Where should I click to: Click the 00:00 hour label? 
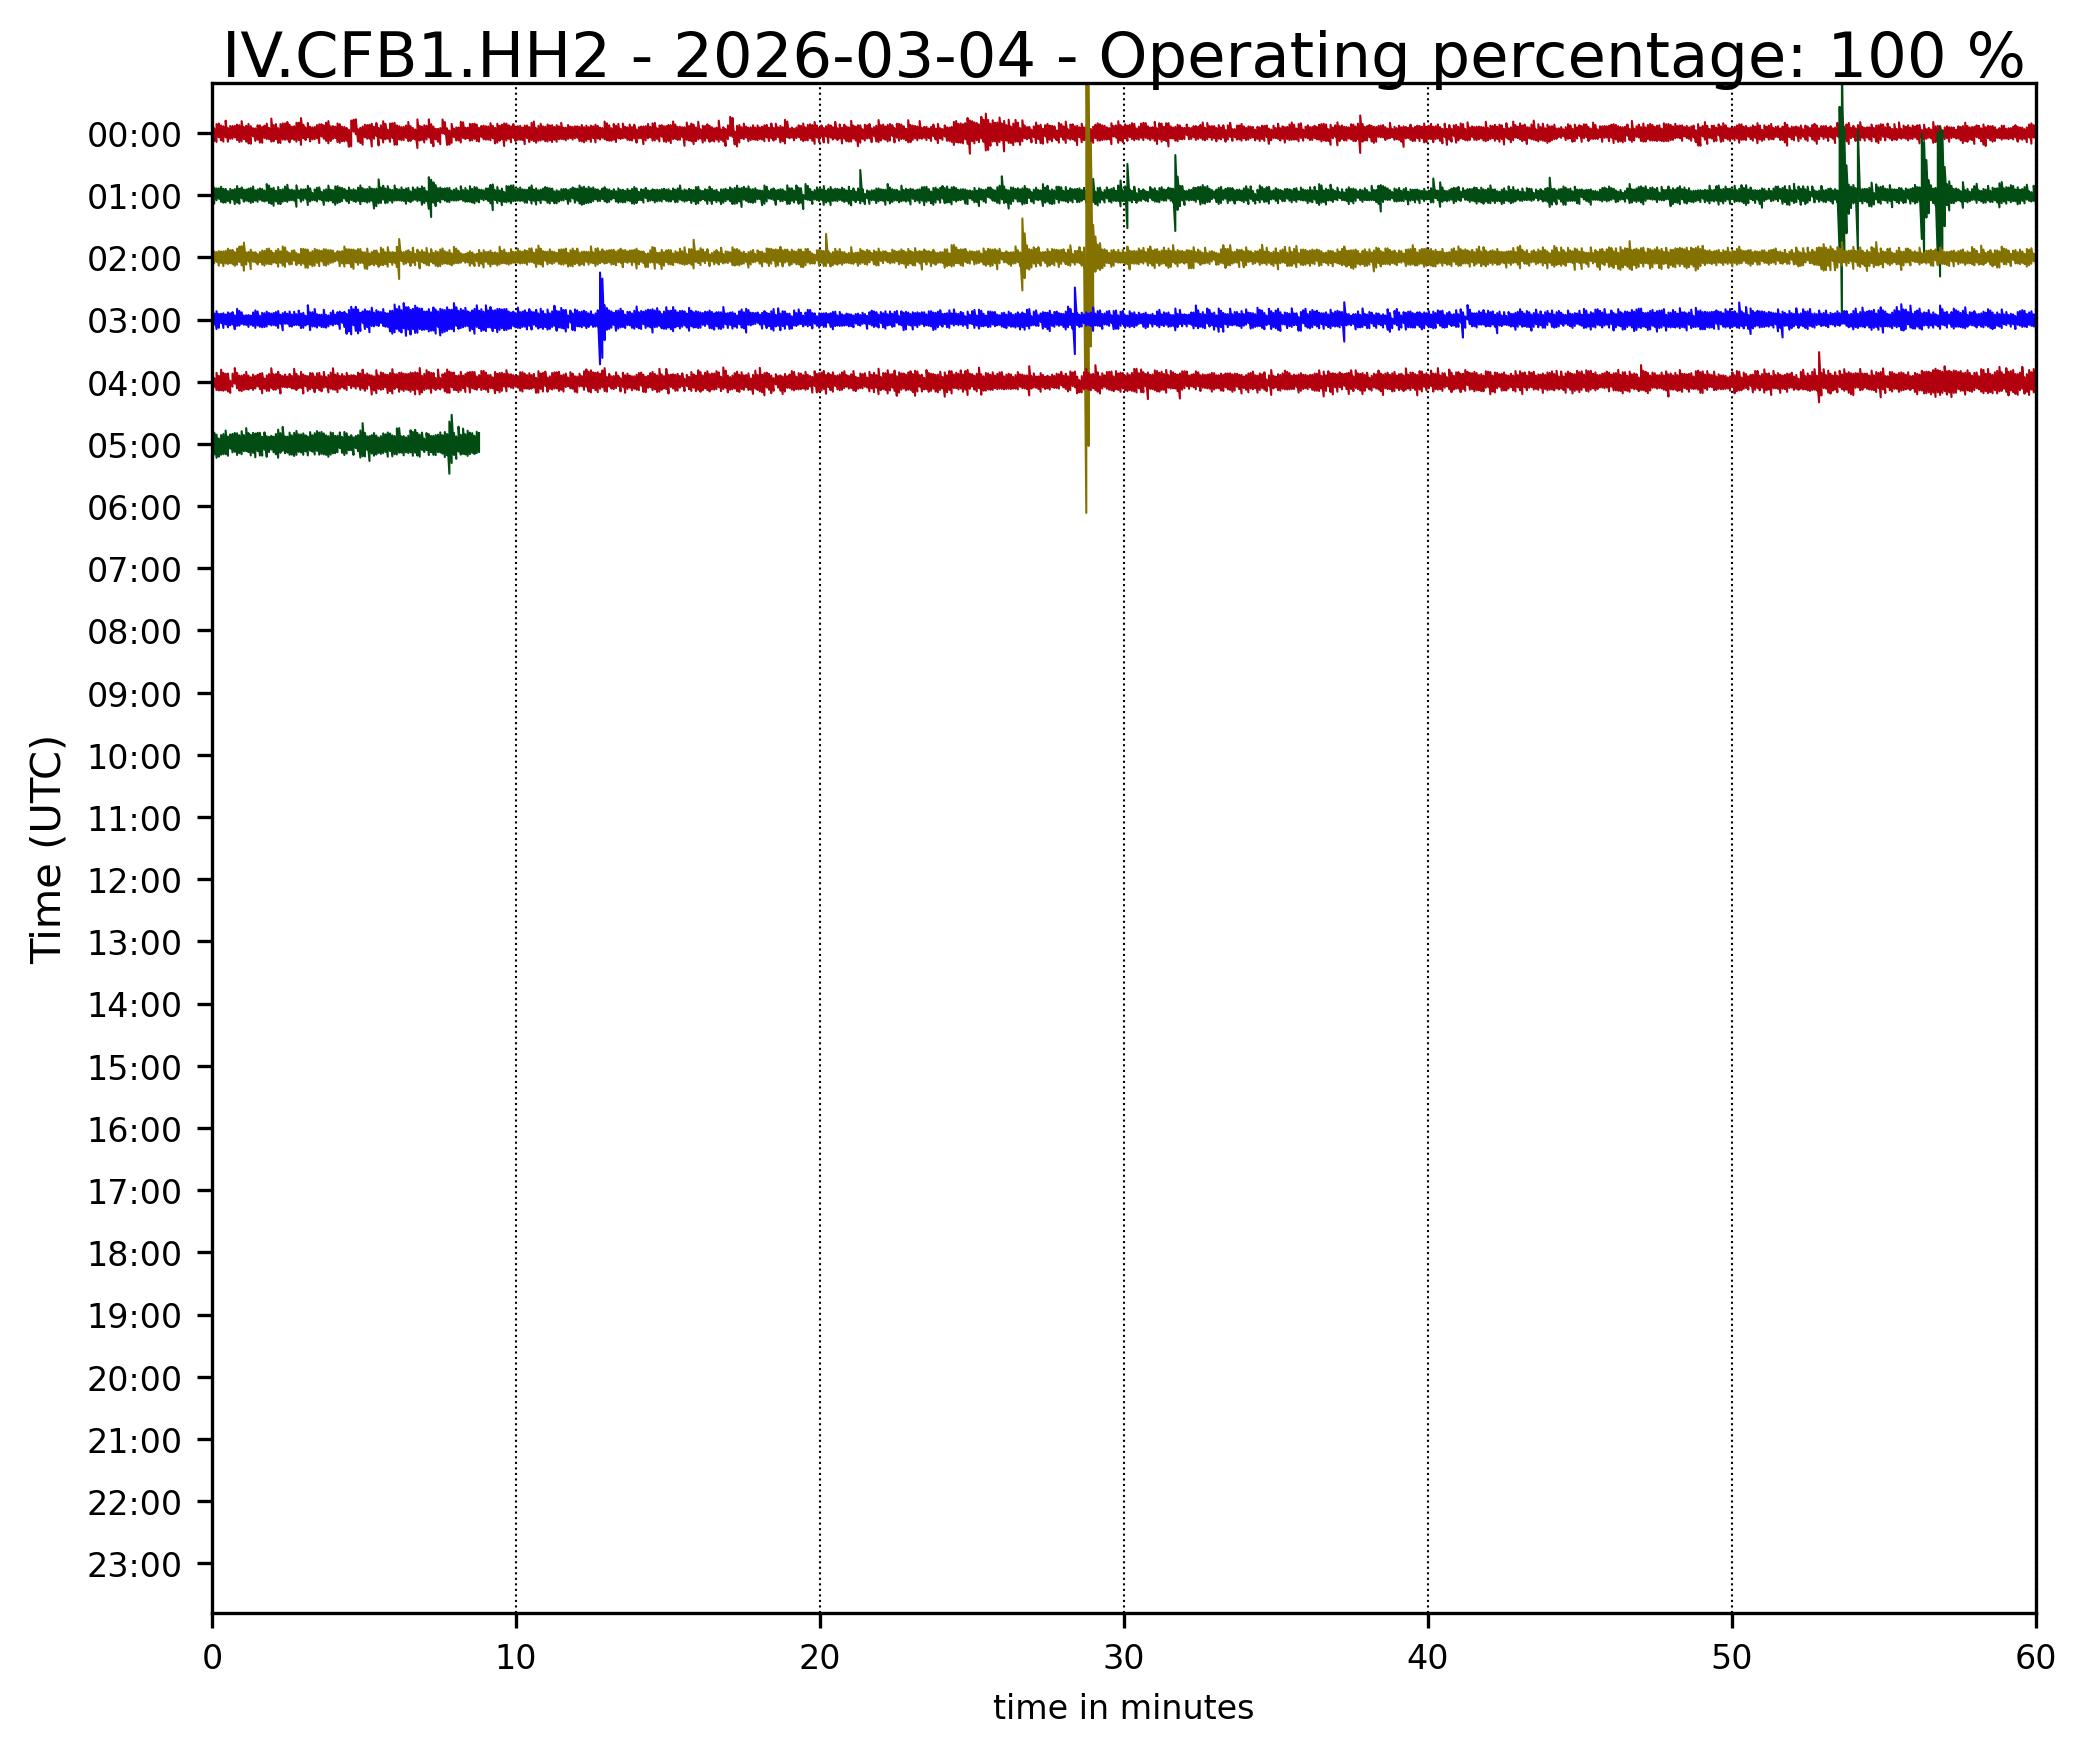[134, 135]
